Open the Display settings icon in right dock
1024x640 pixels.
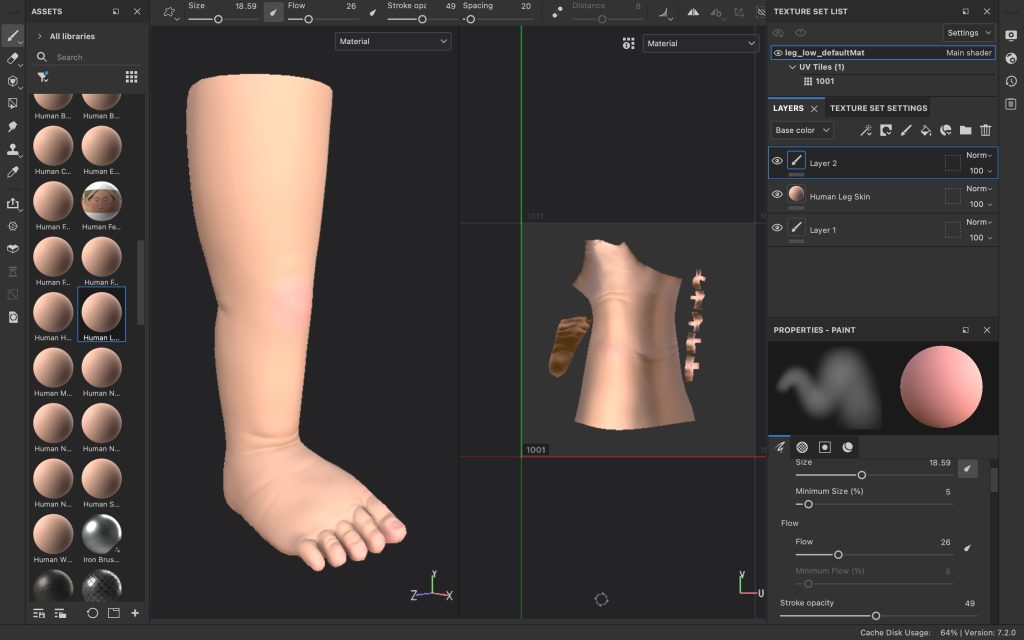pyautogui.click(x=1011, y=36)
